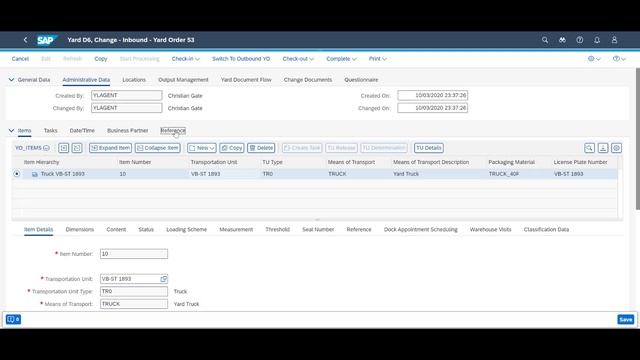
Task: Open the Classification Data tab
Action: [546, 229]
